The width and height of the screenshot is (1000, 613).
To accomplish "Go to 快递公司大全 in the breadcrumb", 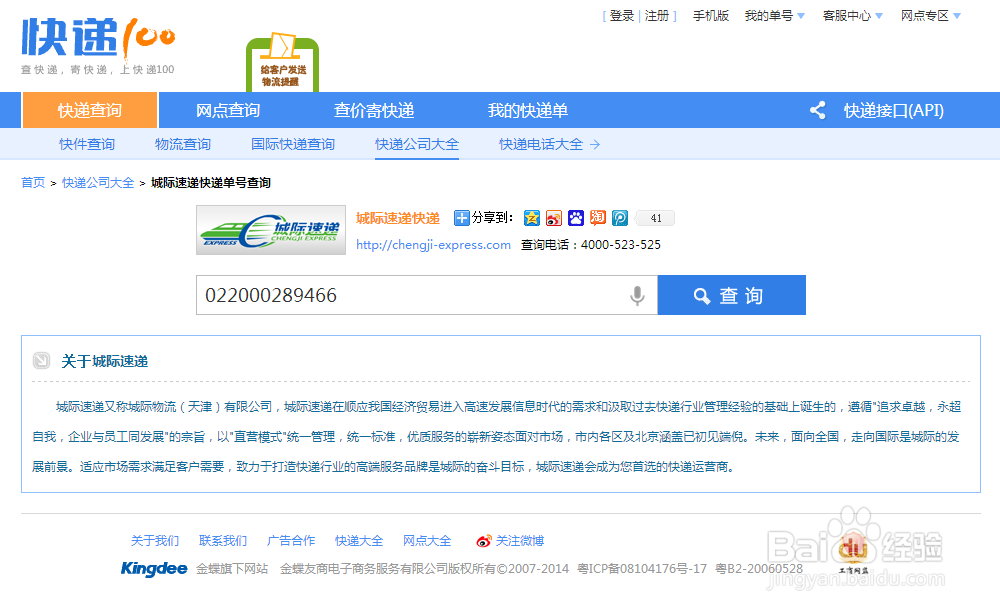I will pyautogui.click(x=98, y=183).
